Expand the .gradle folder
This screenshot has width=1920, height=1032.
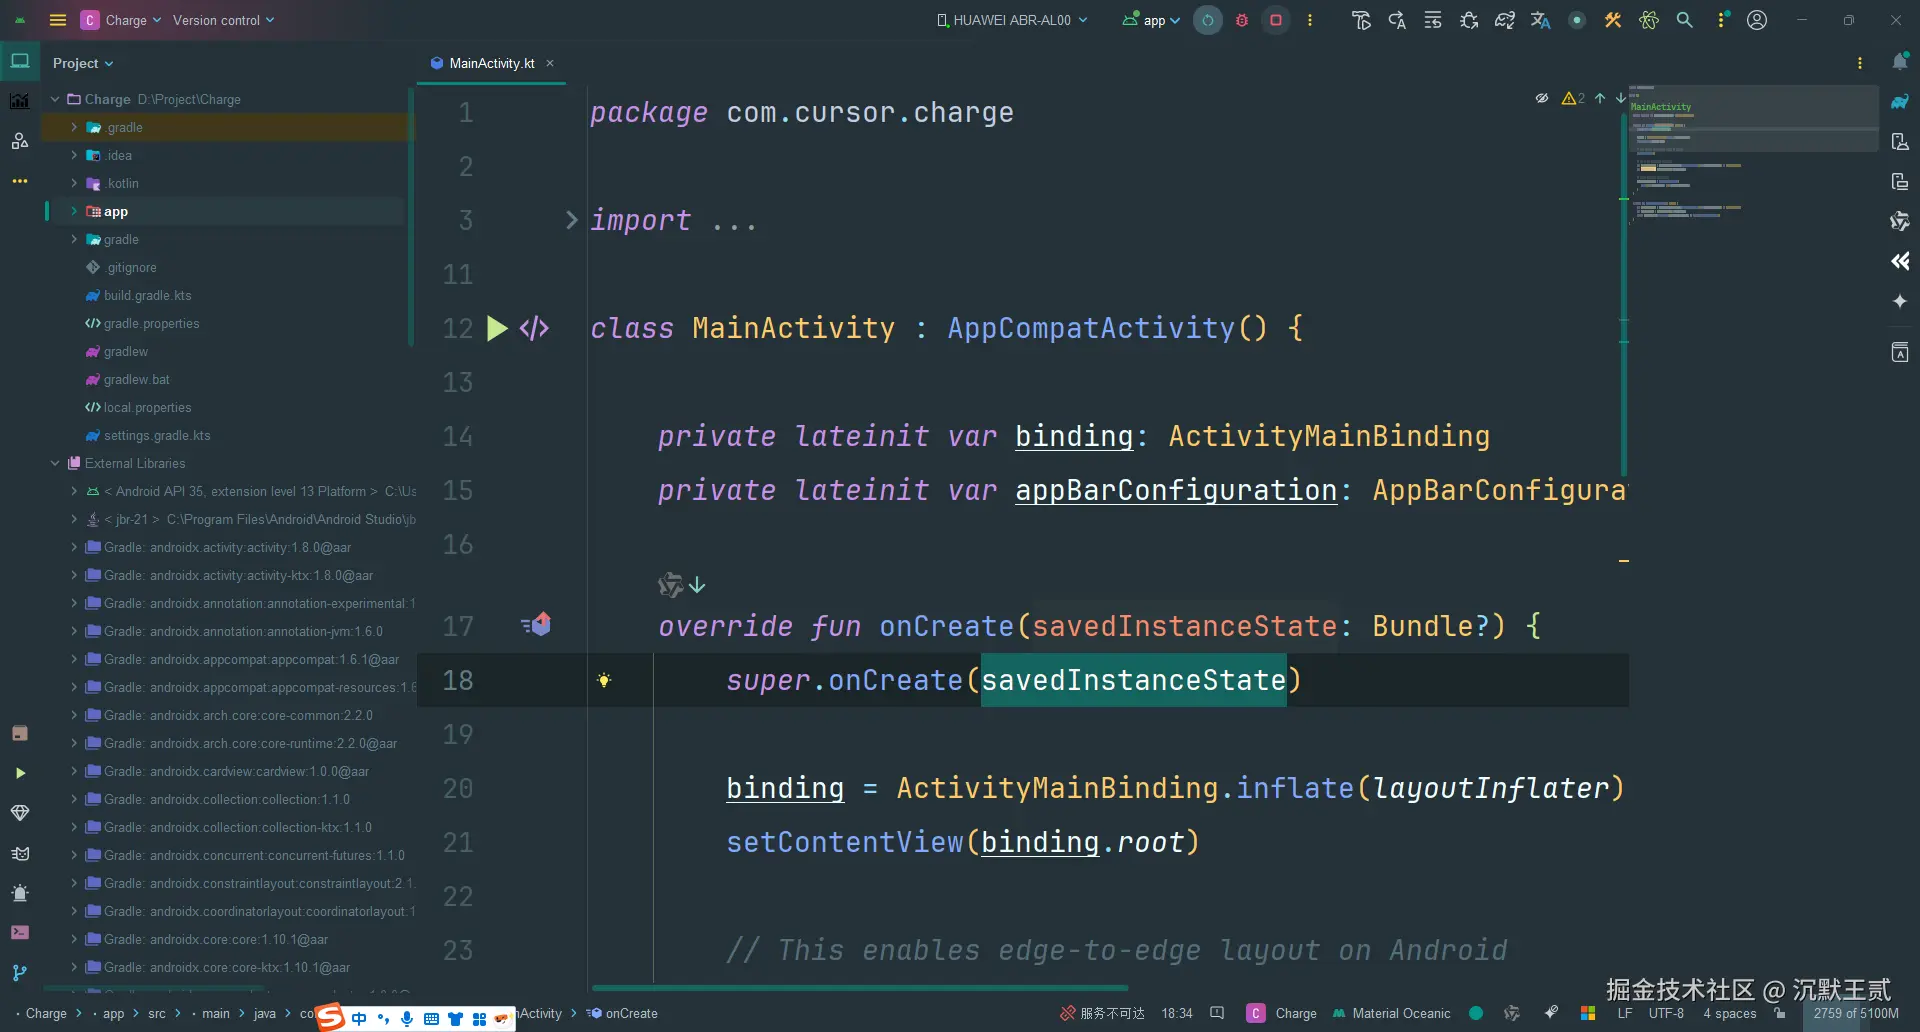[74, 127]
